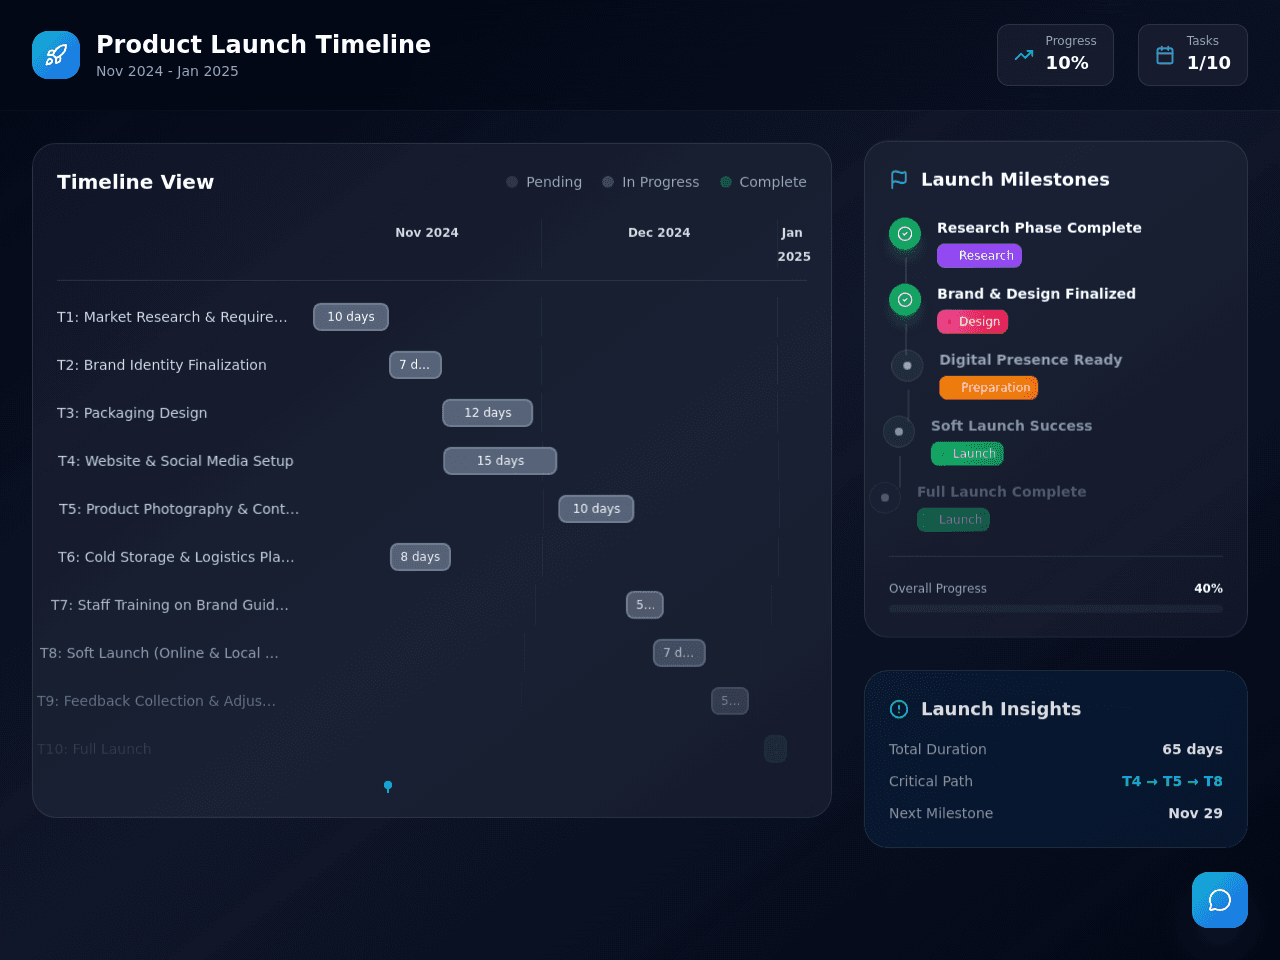1280x960 pixels.
Task: Click the Research Phase Complete title
Action: [x=1039, y=228]
